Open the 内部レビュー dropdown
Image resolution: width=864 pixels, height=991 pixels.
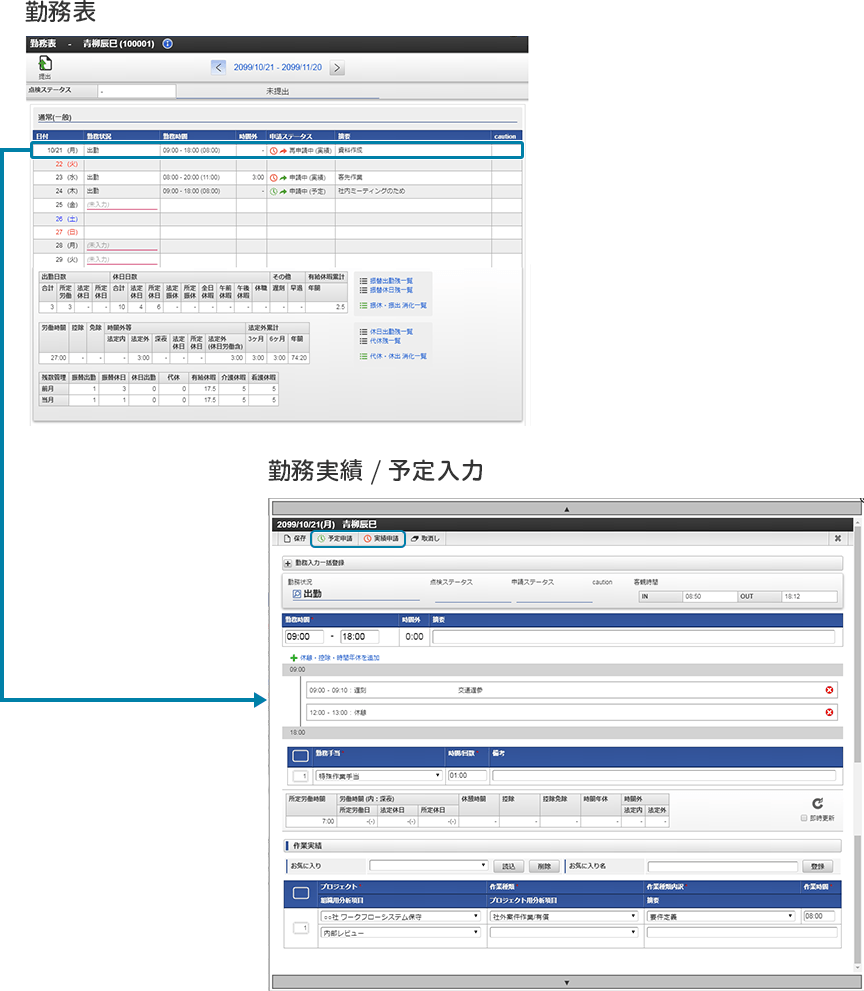click(401, 932)
